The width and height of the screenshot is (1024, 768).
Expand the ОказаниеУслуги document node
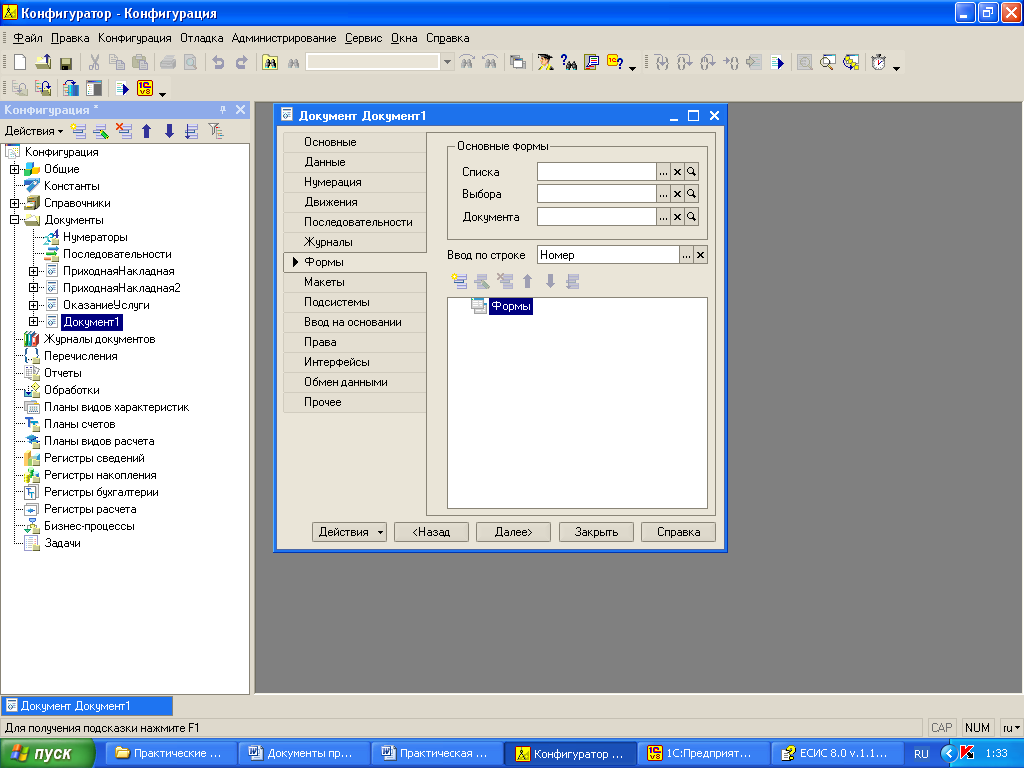[33, 305]
